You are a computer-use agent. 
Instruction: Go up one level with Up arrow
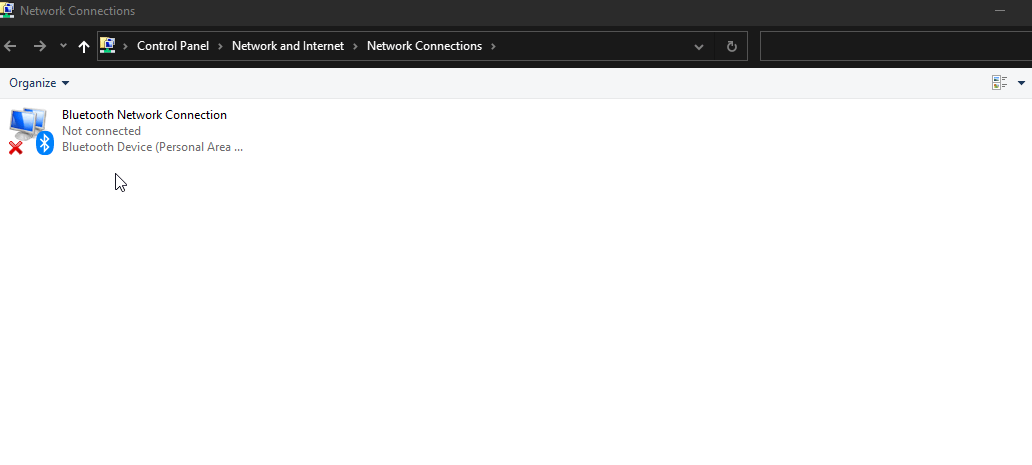(84, 46)
